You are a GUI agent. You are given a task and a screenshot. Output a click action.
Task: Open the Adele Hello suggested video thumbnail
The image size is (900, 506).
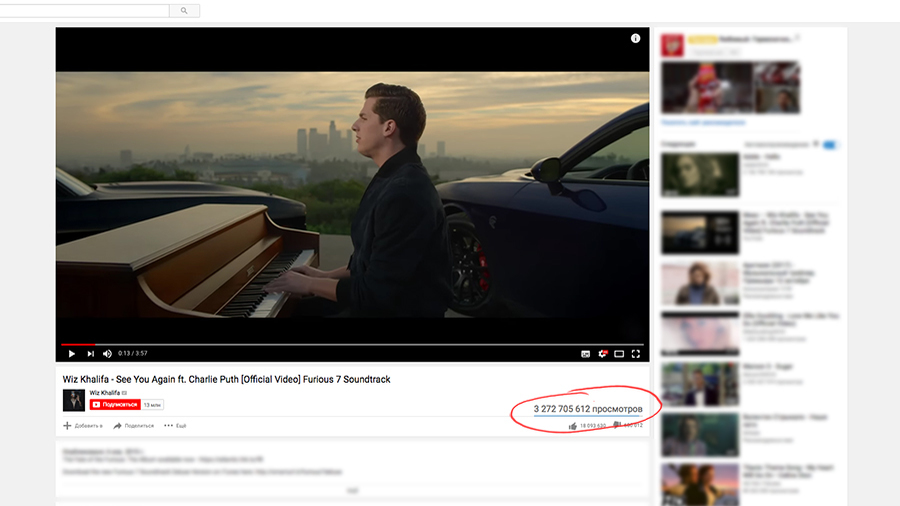click(x=700, y=174)
